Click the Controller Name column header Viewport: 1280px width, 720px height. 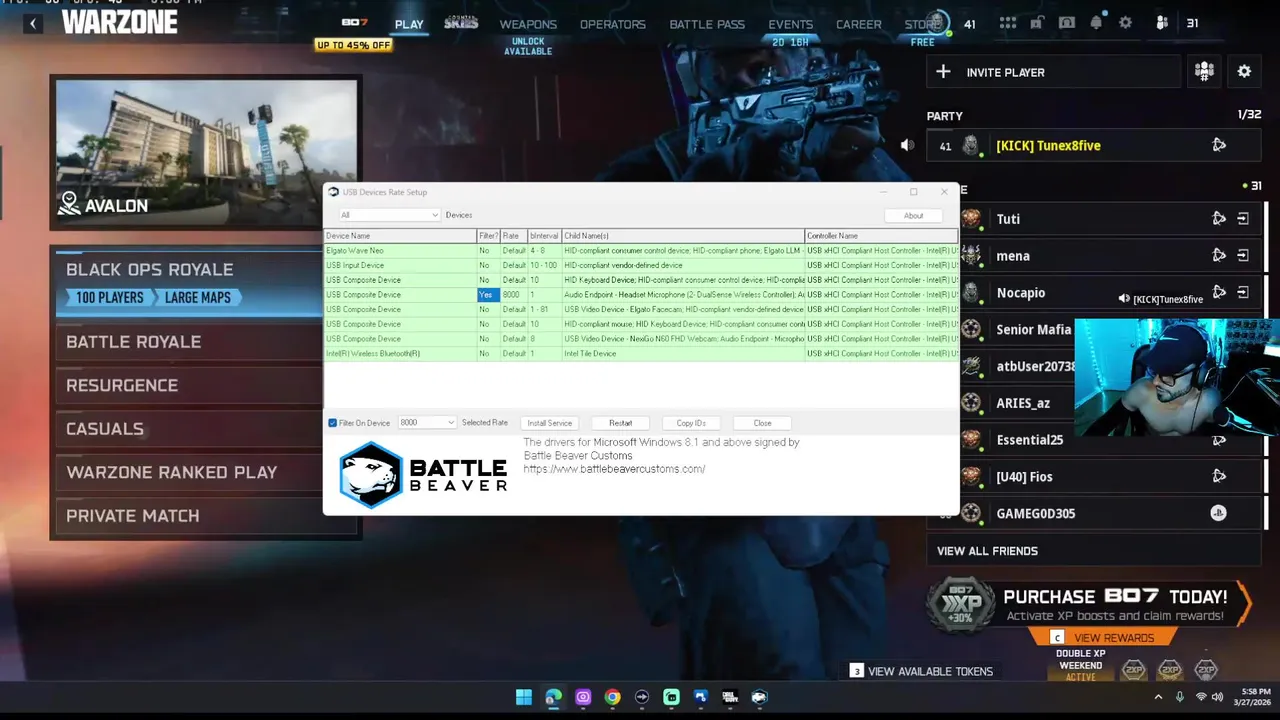[x=881, y=236]
